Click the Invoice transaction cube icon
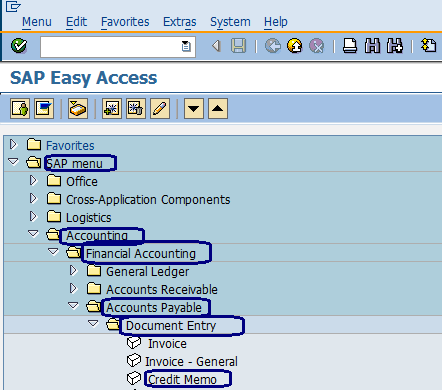The height and width of the screenshot is (390, 442). [x=134, y=343]
